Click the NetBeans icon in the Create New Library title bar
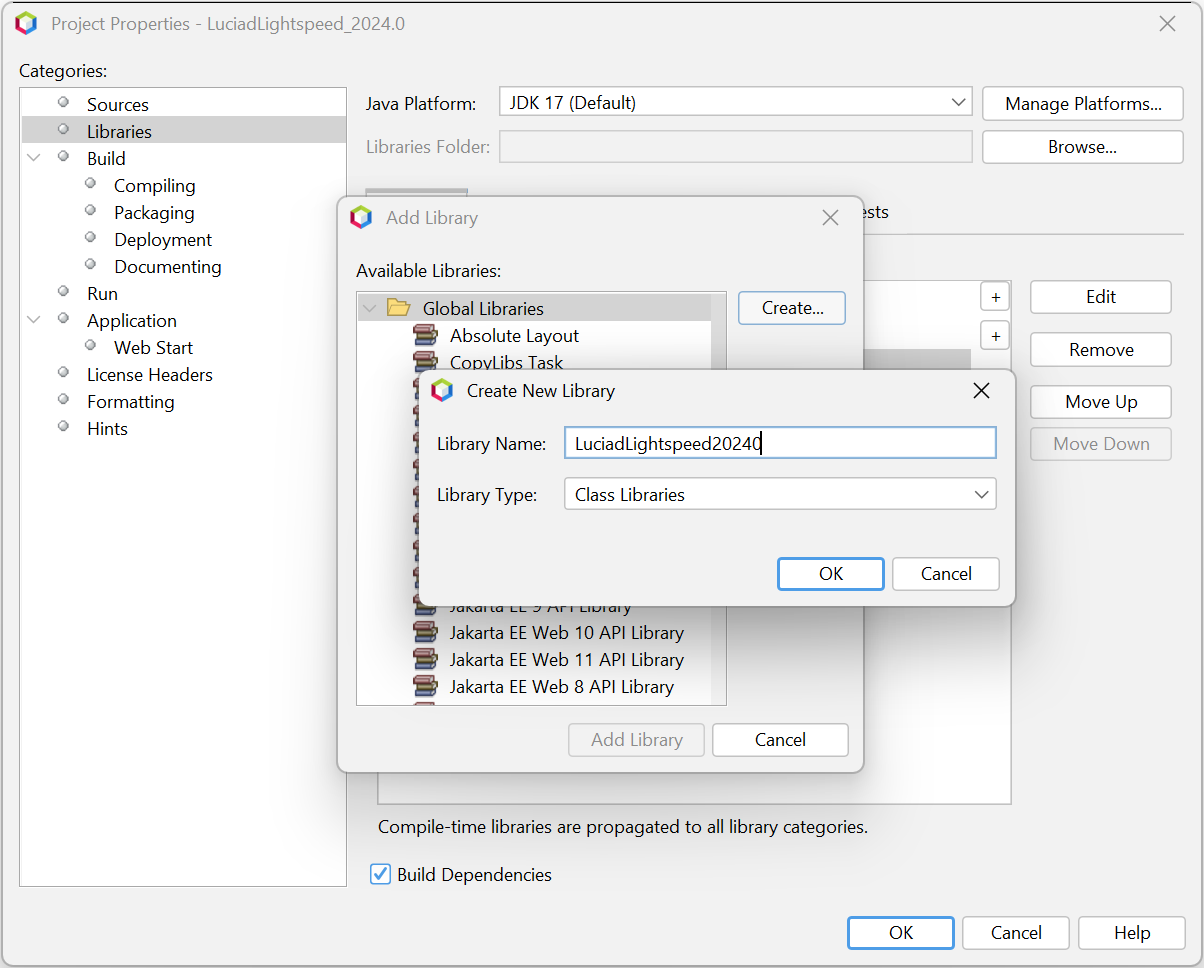The width and height of the screenshot is (1204, 968). click(x=442, y=391)
